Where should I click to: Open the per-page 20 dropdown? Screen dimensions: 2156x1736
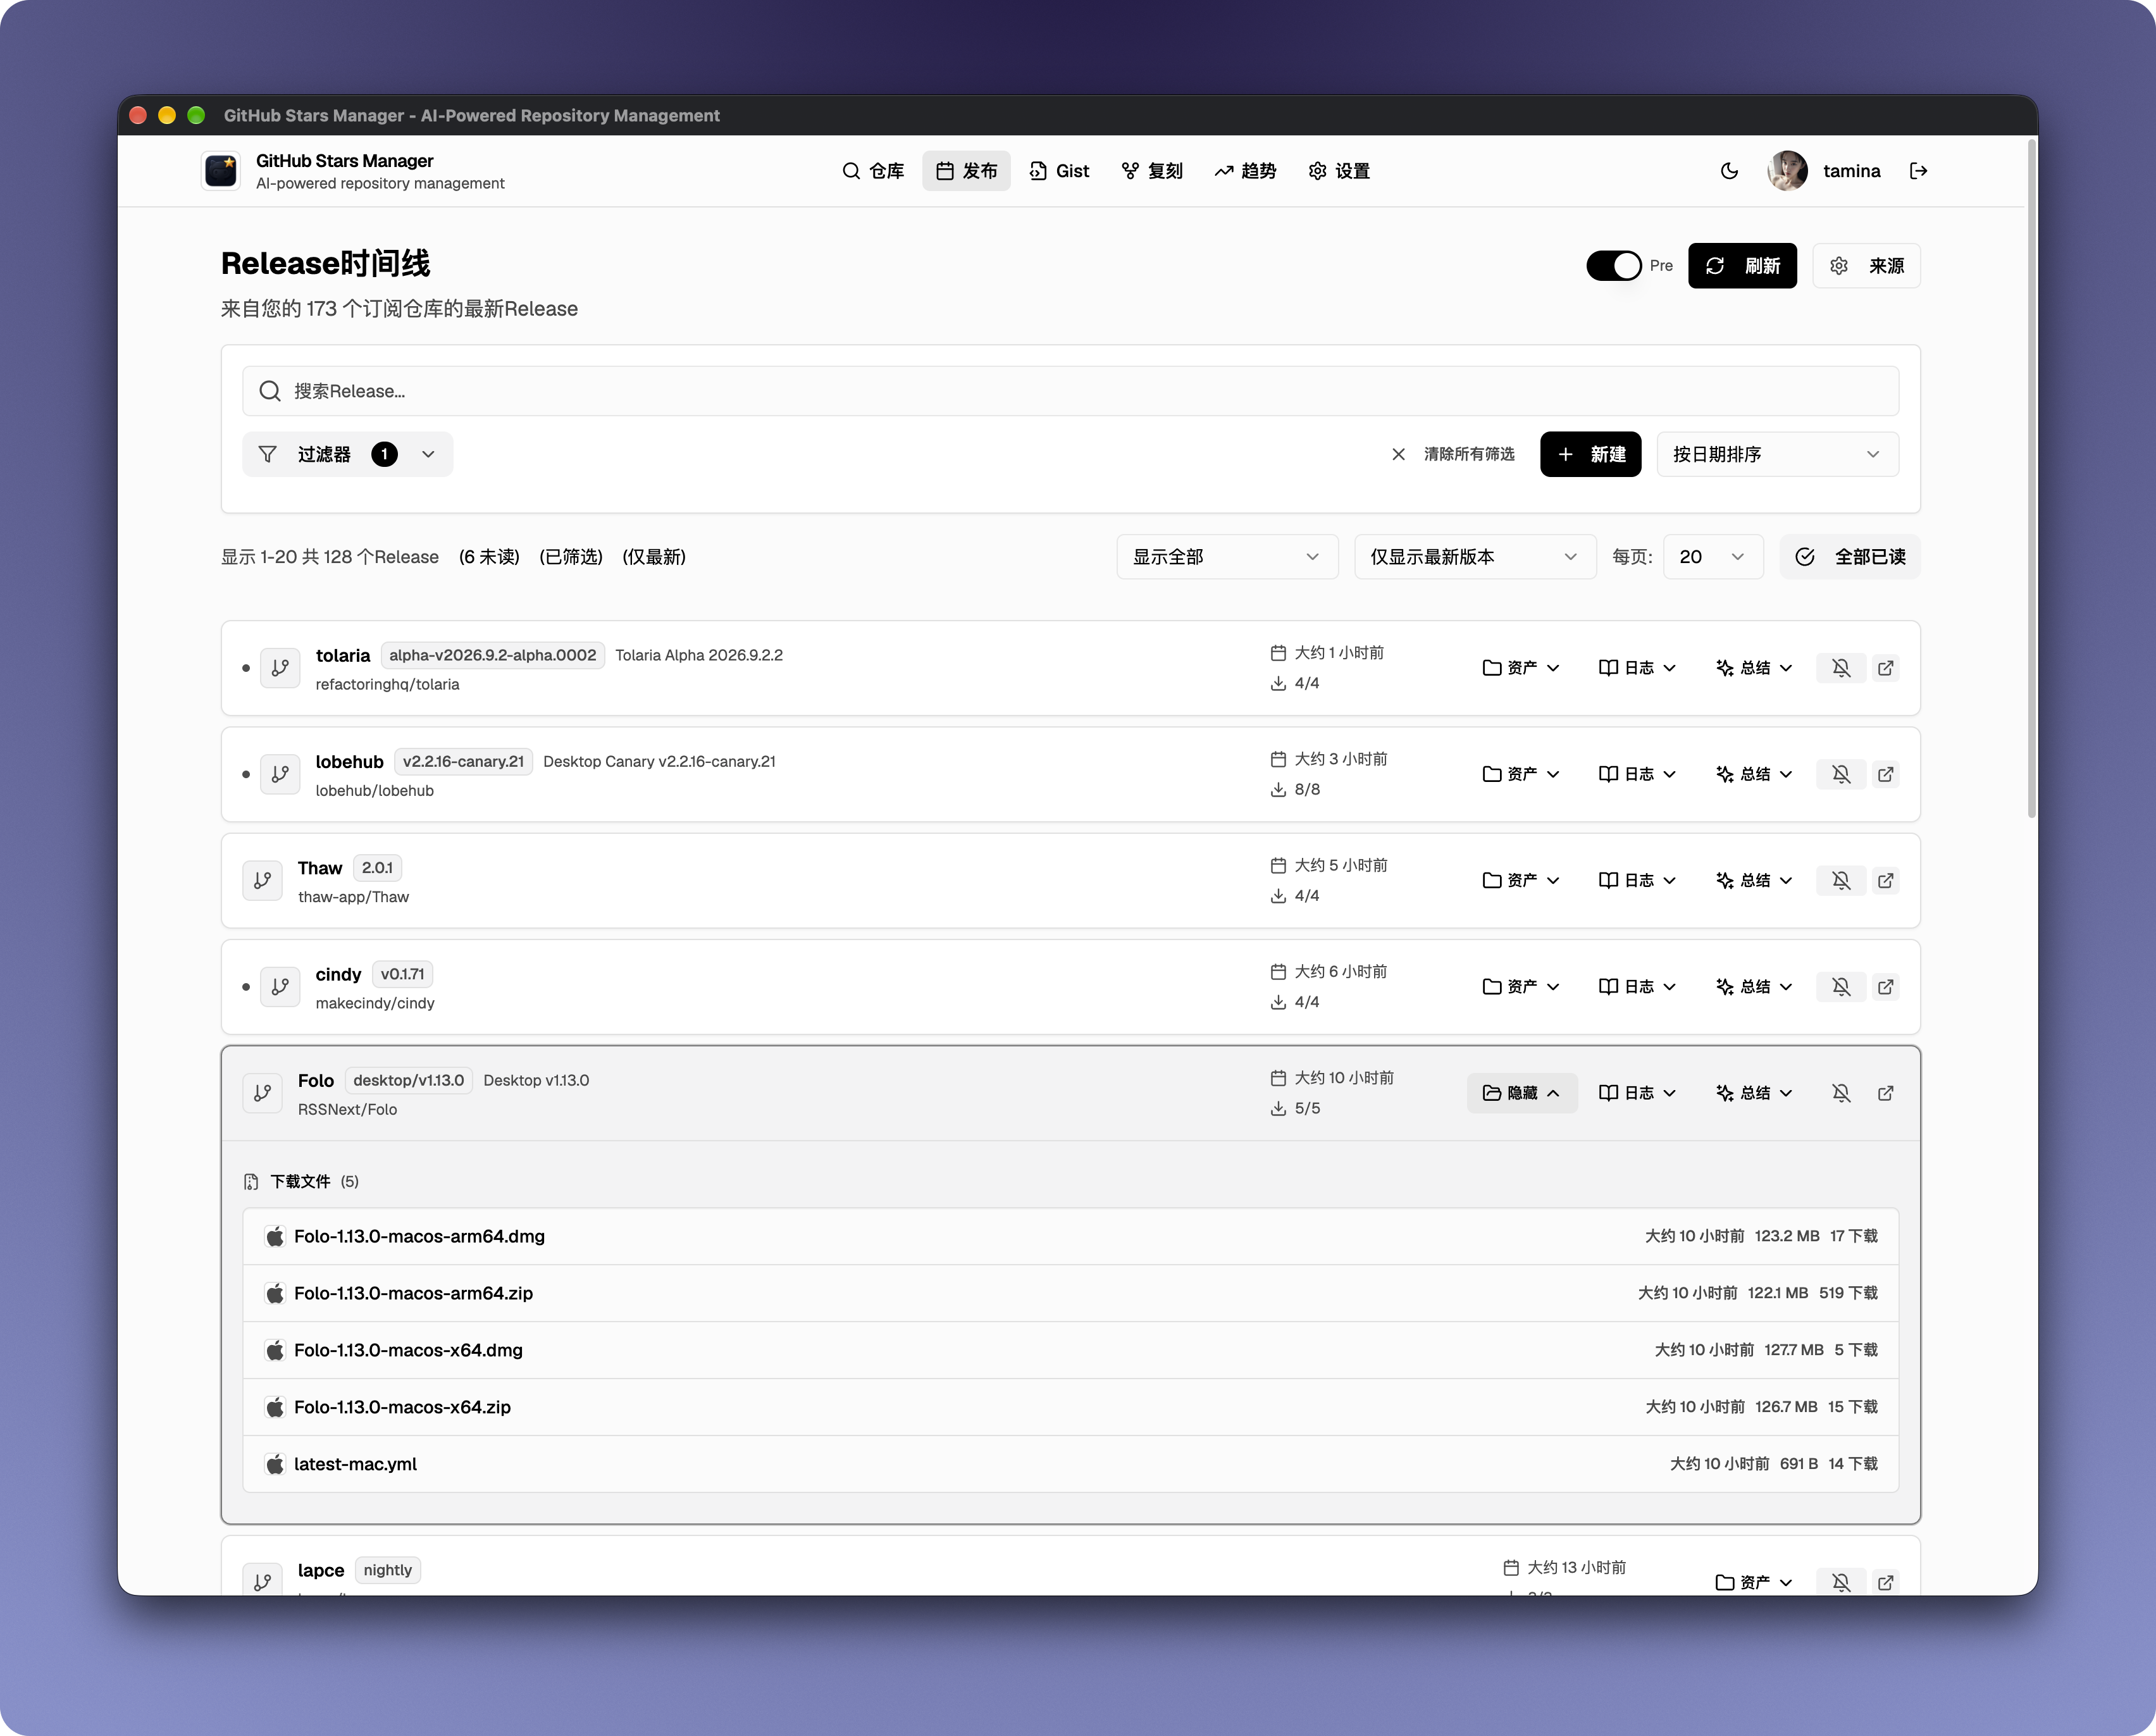(1712, 557)
